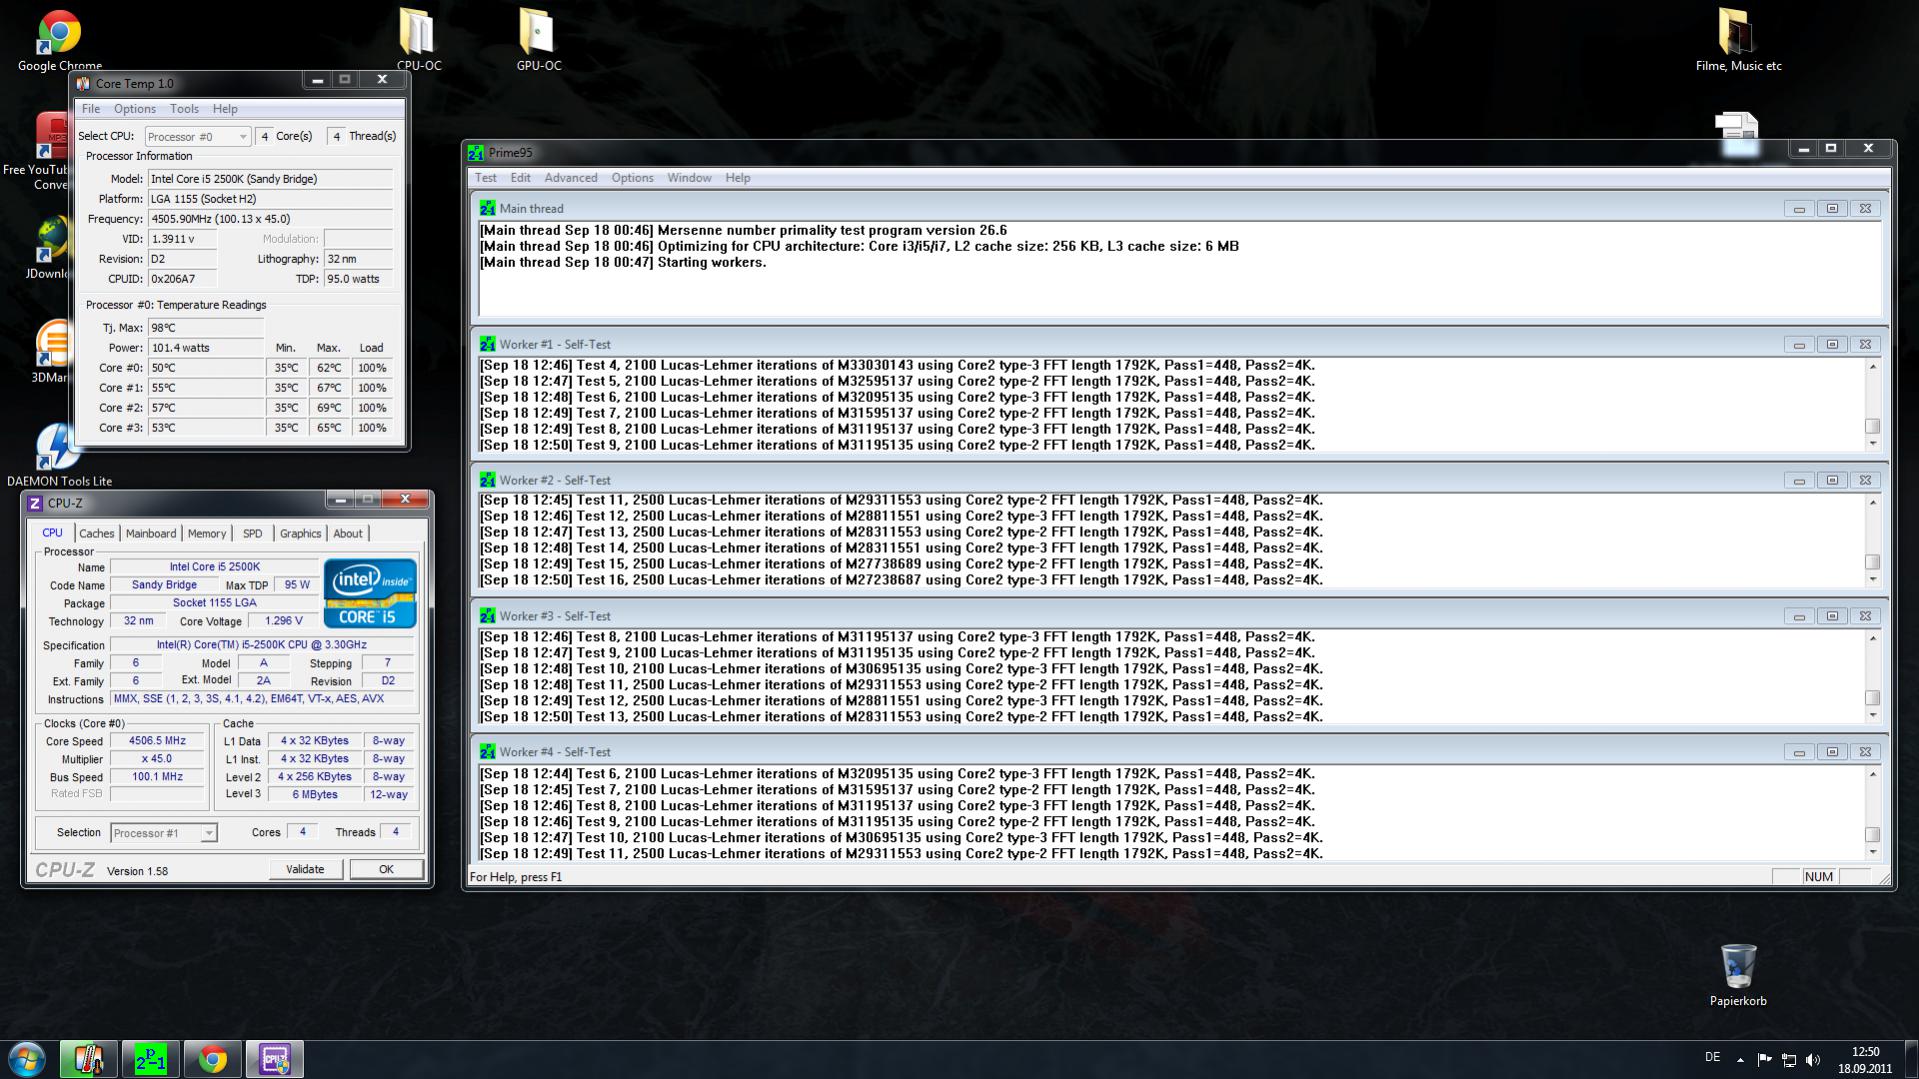Viewport: 1919px width, 1079px height.
Task: Open Core Temp Options menu
Action: coord(134,109)
